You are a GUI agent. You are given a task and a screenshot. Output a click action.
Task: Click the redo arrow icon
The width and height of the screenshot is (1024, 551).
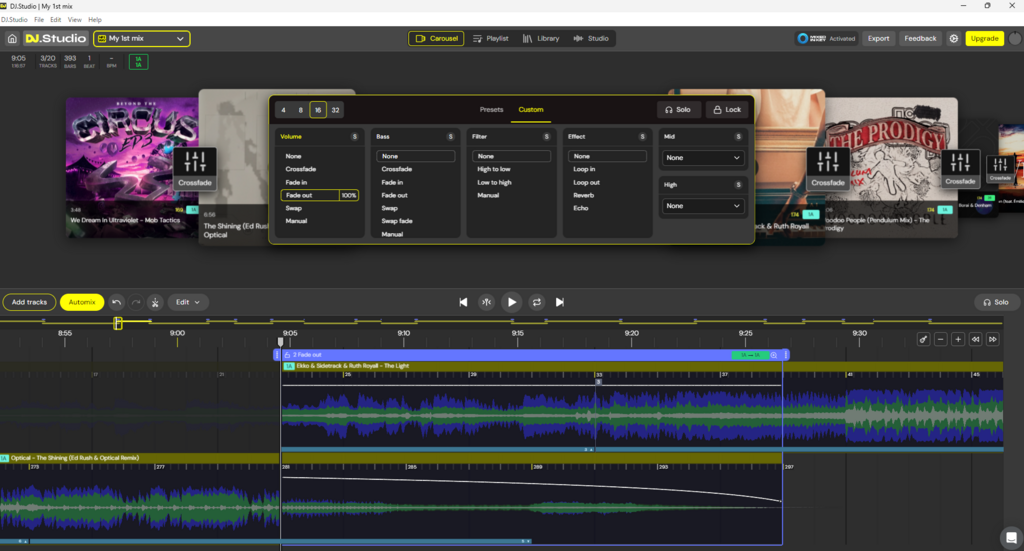136,302
